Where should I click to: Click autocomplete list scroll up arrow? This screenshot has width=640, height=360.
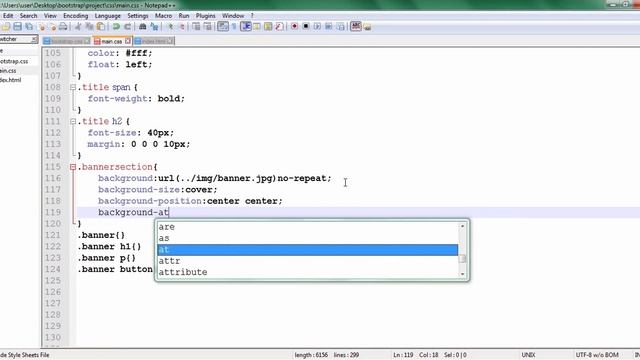[x=462, y=226]
